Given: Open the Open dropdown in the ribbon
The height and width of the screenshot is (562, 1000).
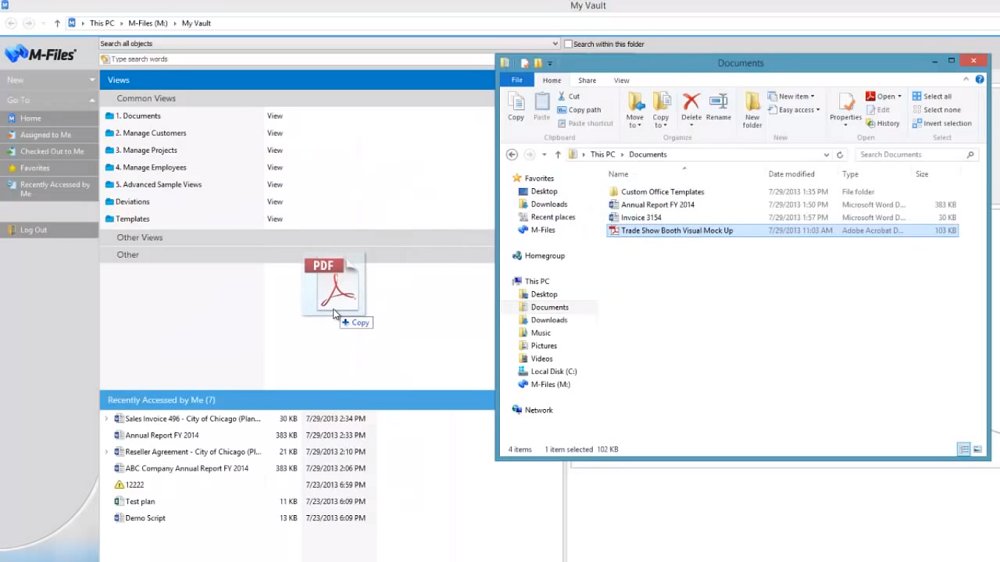Looking at the screenshot, I should point(883,96).
